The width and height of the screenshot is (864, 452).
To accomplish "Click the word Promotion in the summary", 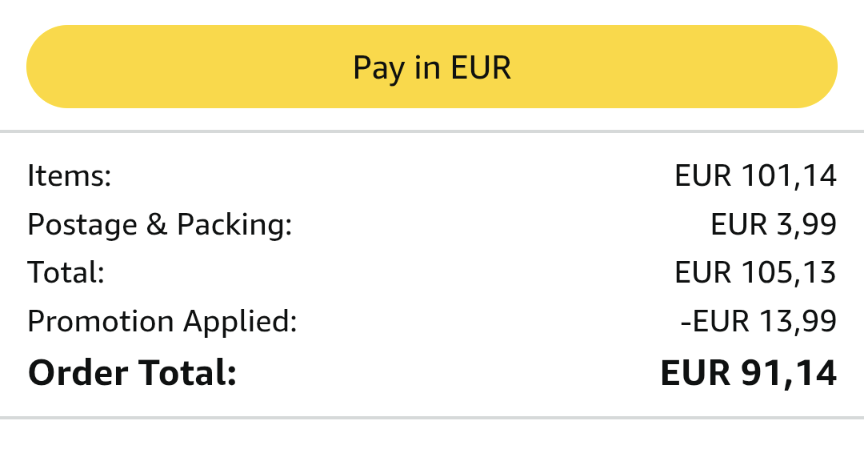I will point(101,321).
